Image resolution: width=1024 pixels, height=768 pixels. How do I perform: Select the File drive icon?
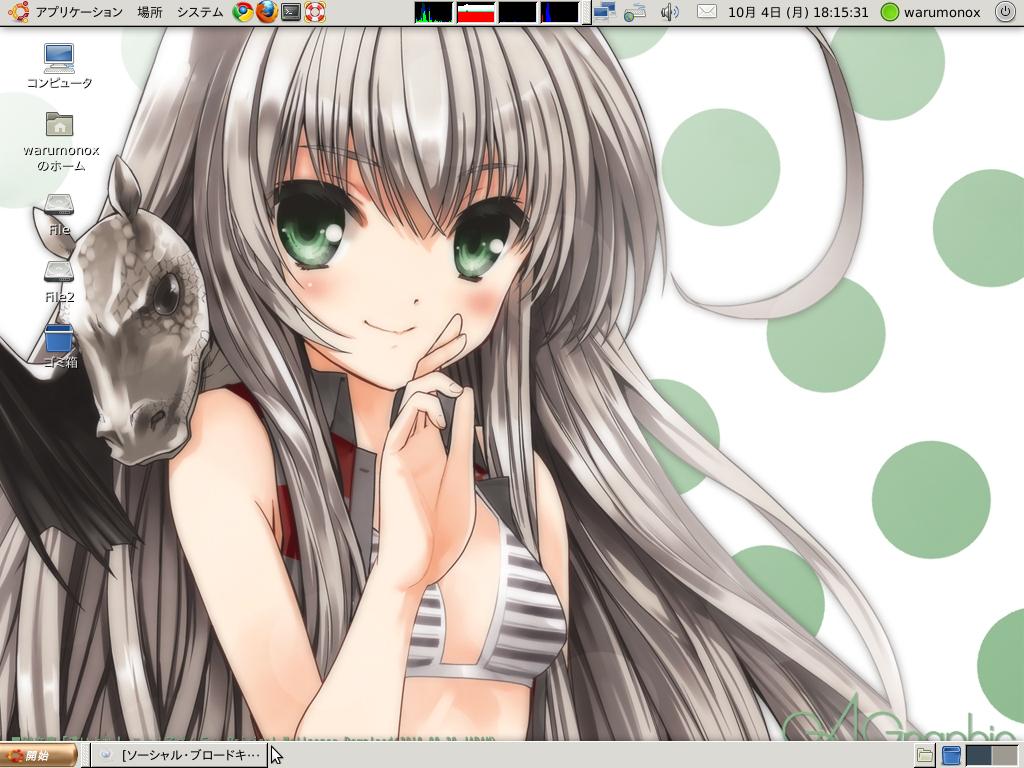(59, 215)
